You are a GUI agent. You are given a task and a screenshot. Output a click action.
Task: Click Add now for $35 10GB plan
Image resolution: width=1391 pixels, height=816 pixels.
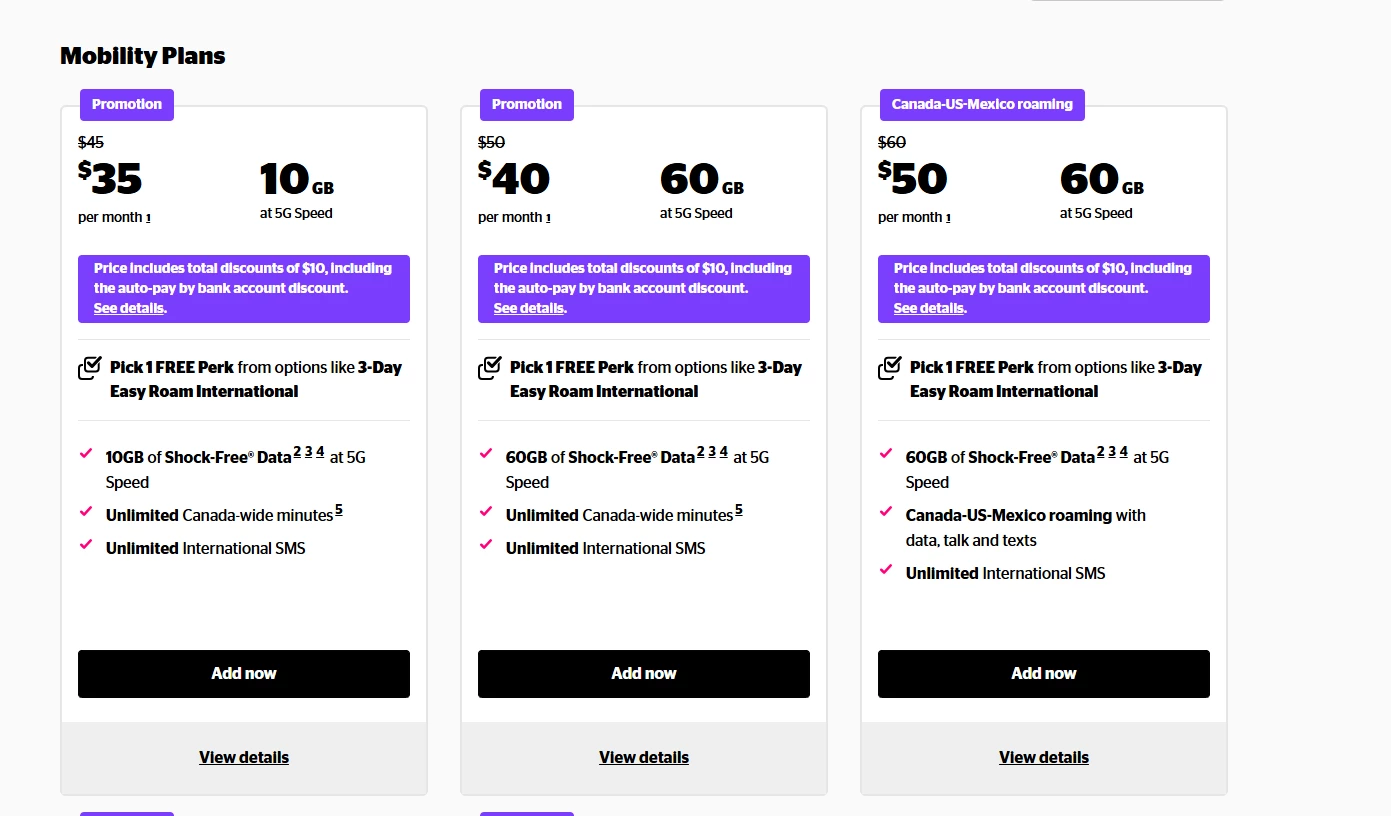pos(244,673)
